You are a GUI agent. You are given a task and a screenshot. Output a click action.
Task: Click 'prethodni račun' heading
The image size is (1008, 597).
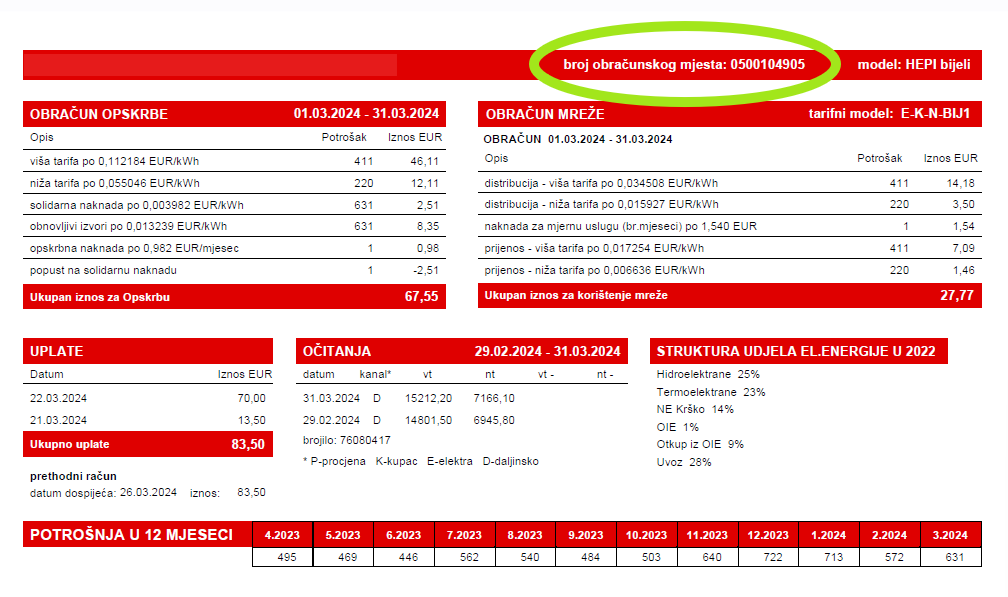point(73,476)
